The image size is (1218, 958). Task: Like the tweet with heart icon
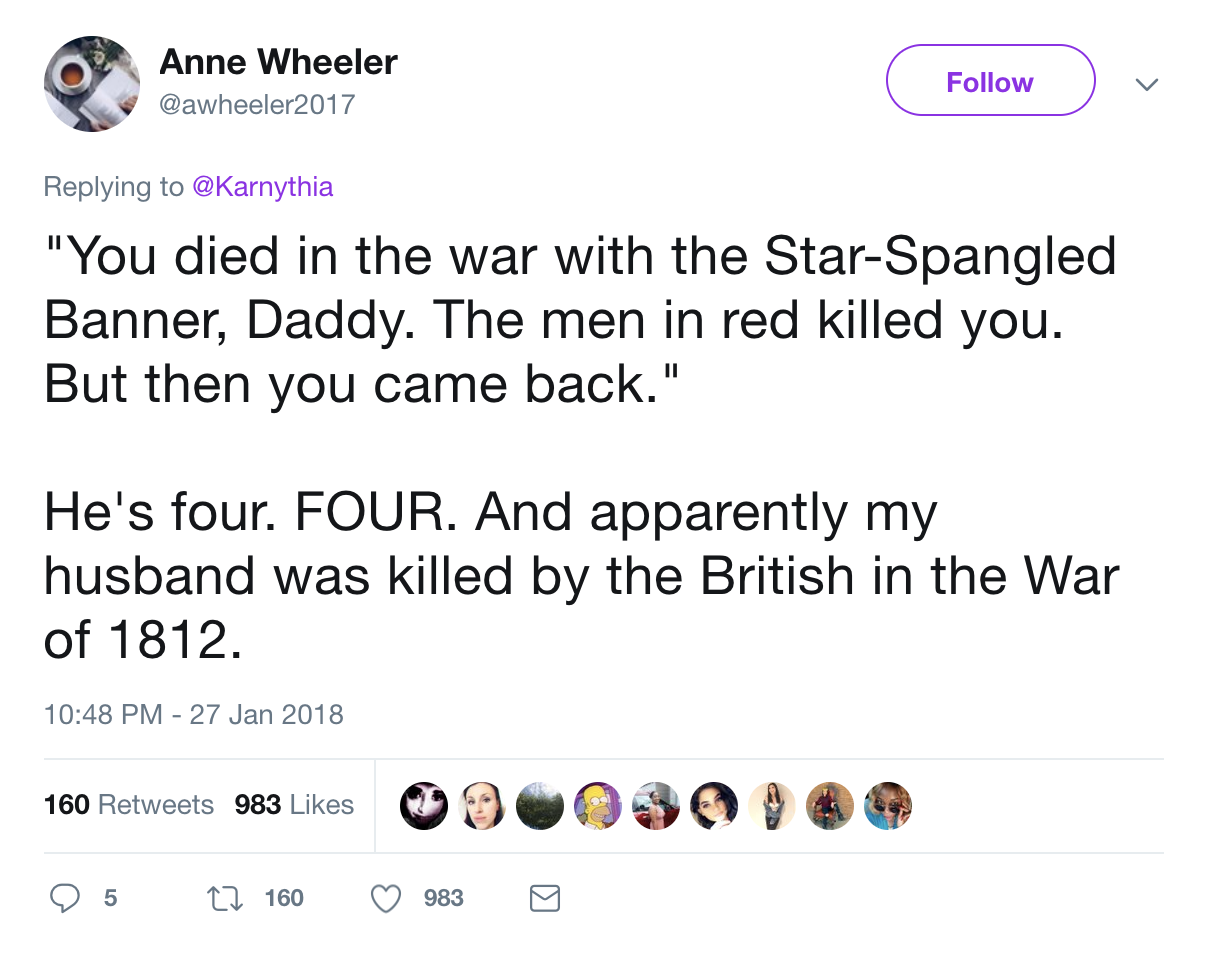pos(386,898)
